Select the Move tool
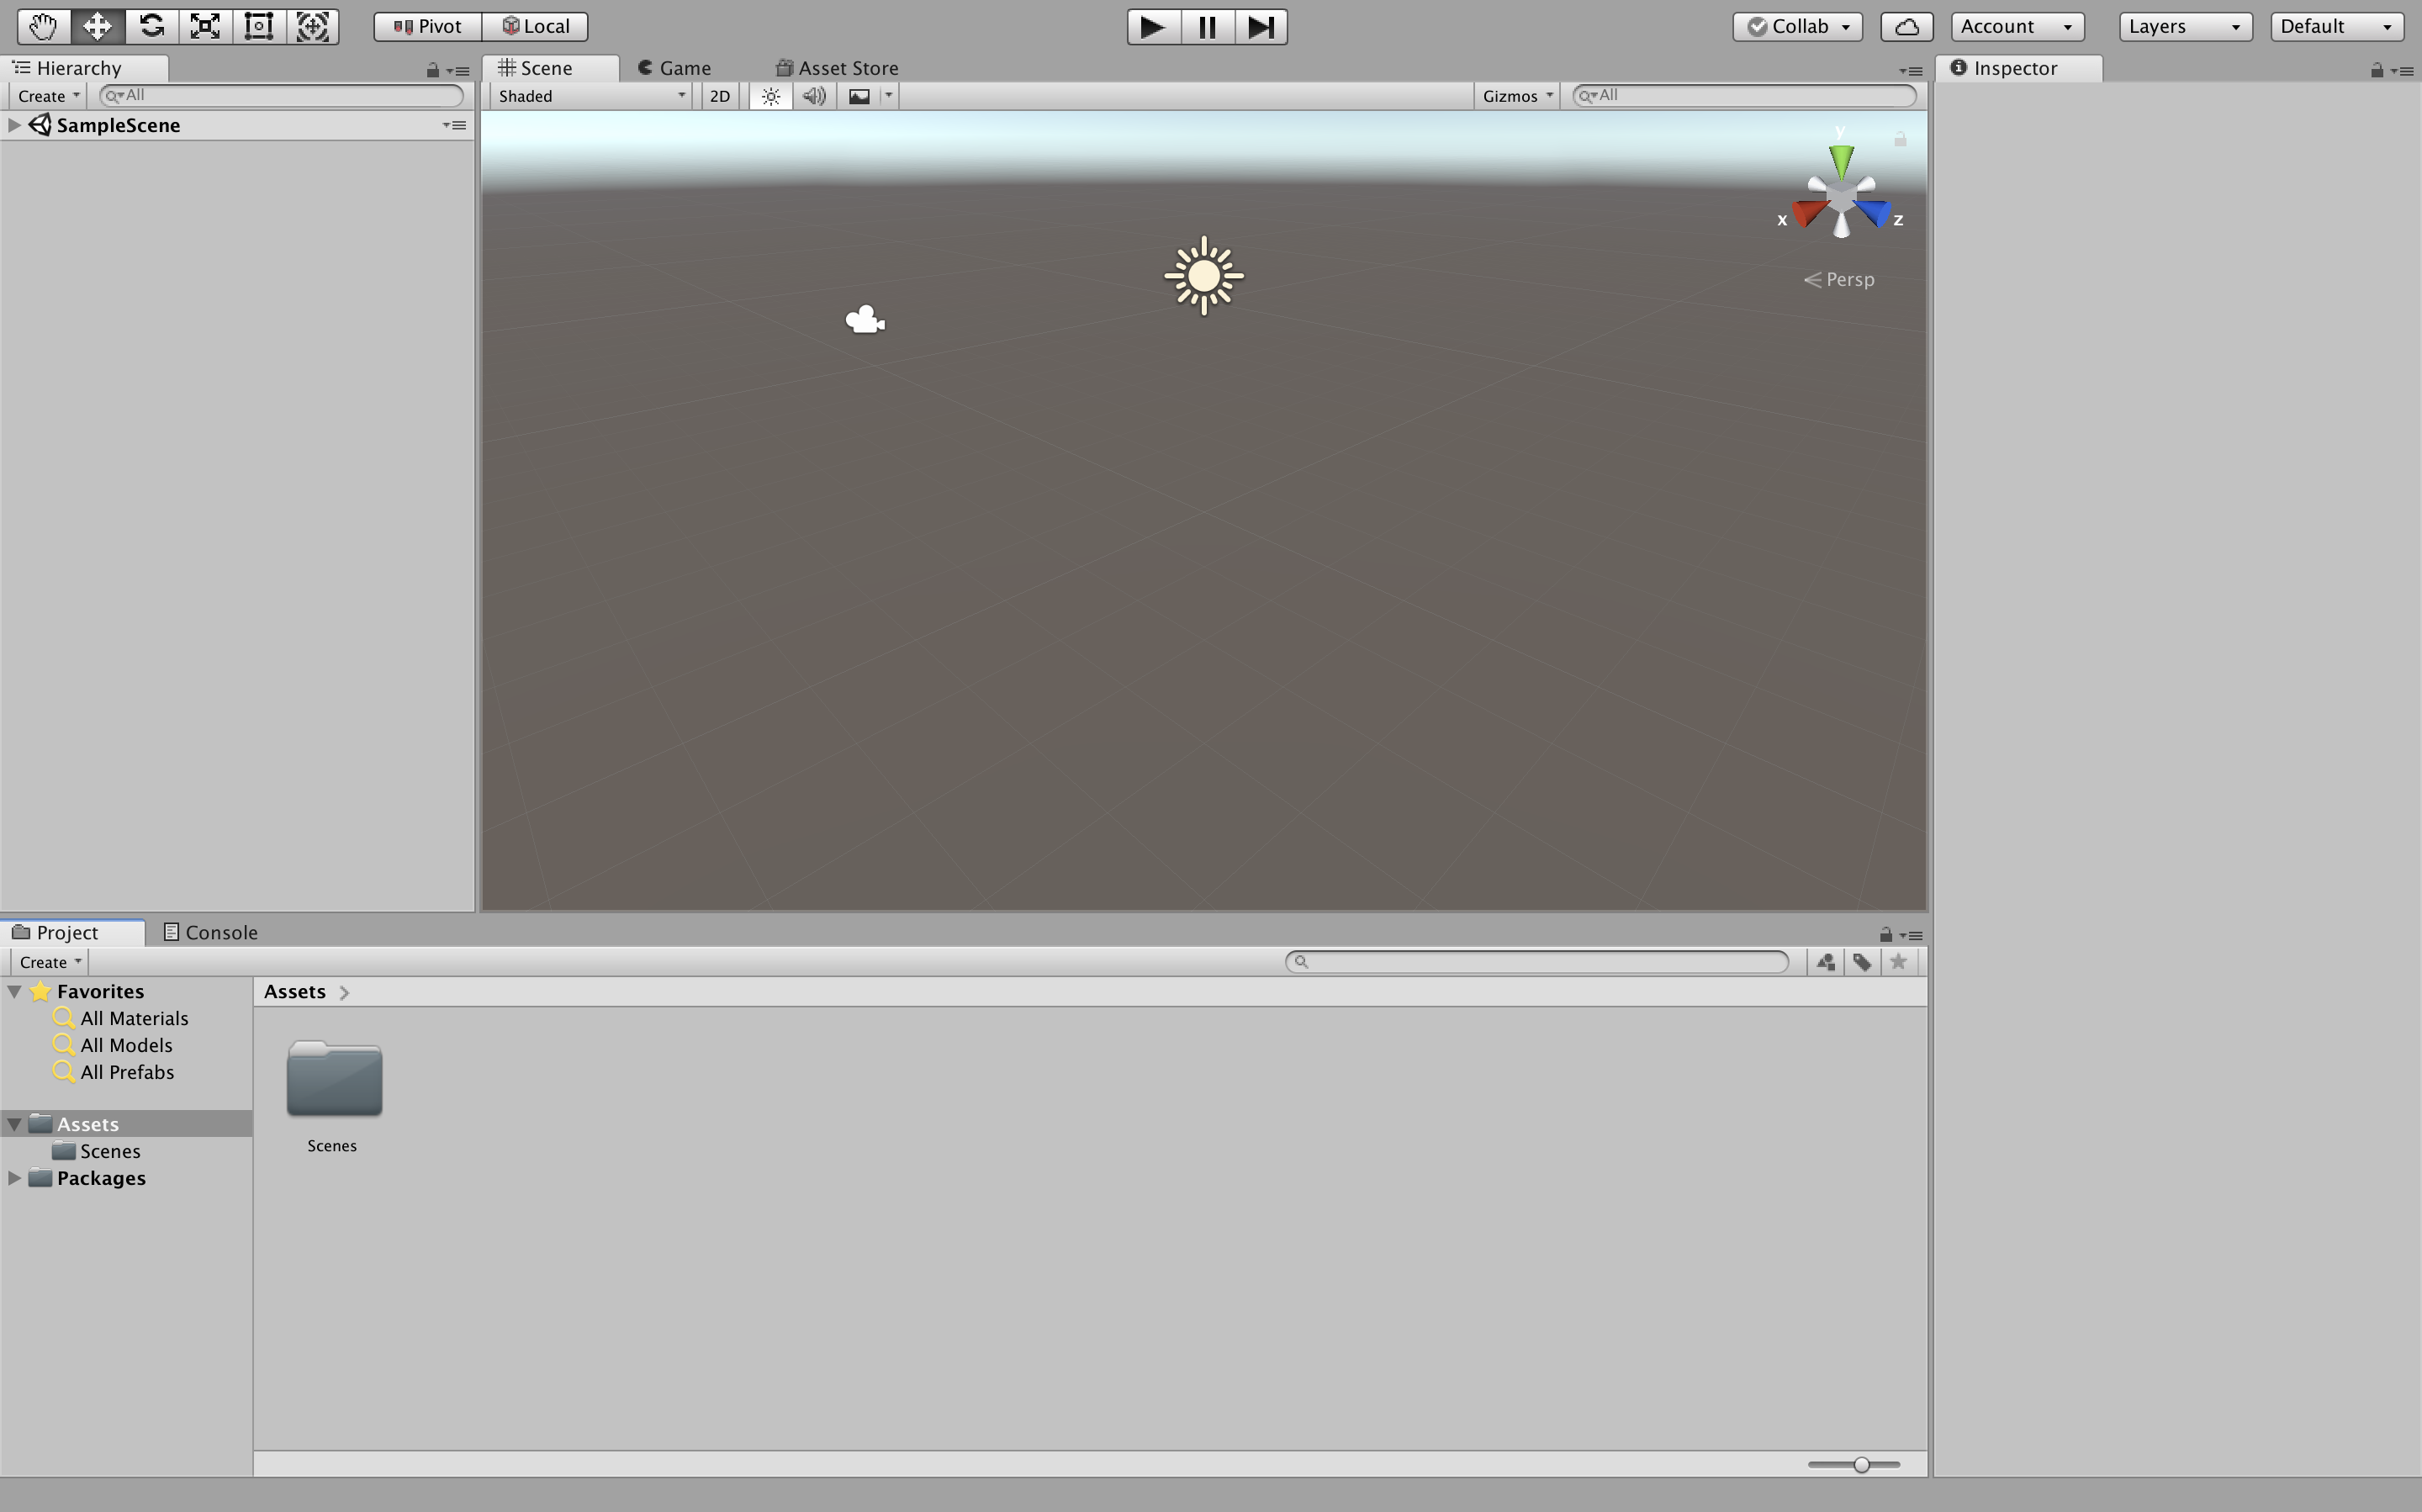Image resolution: width=2422 pixels, height=1512 pixels. point(97,26)
